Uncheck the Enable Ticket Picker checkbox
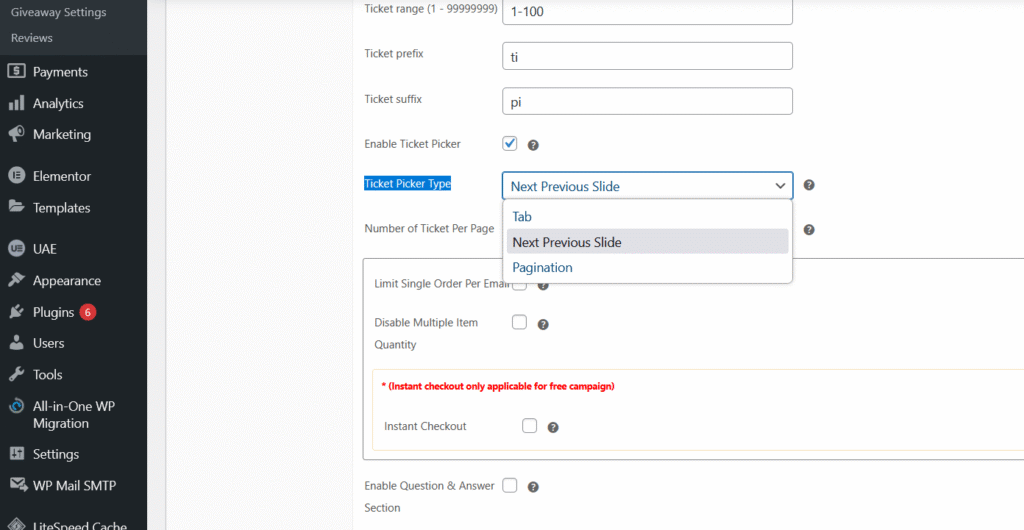Viewport: 1024px width, 530px height. point(510,144)
